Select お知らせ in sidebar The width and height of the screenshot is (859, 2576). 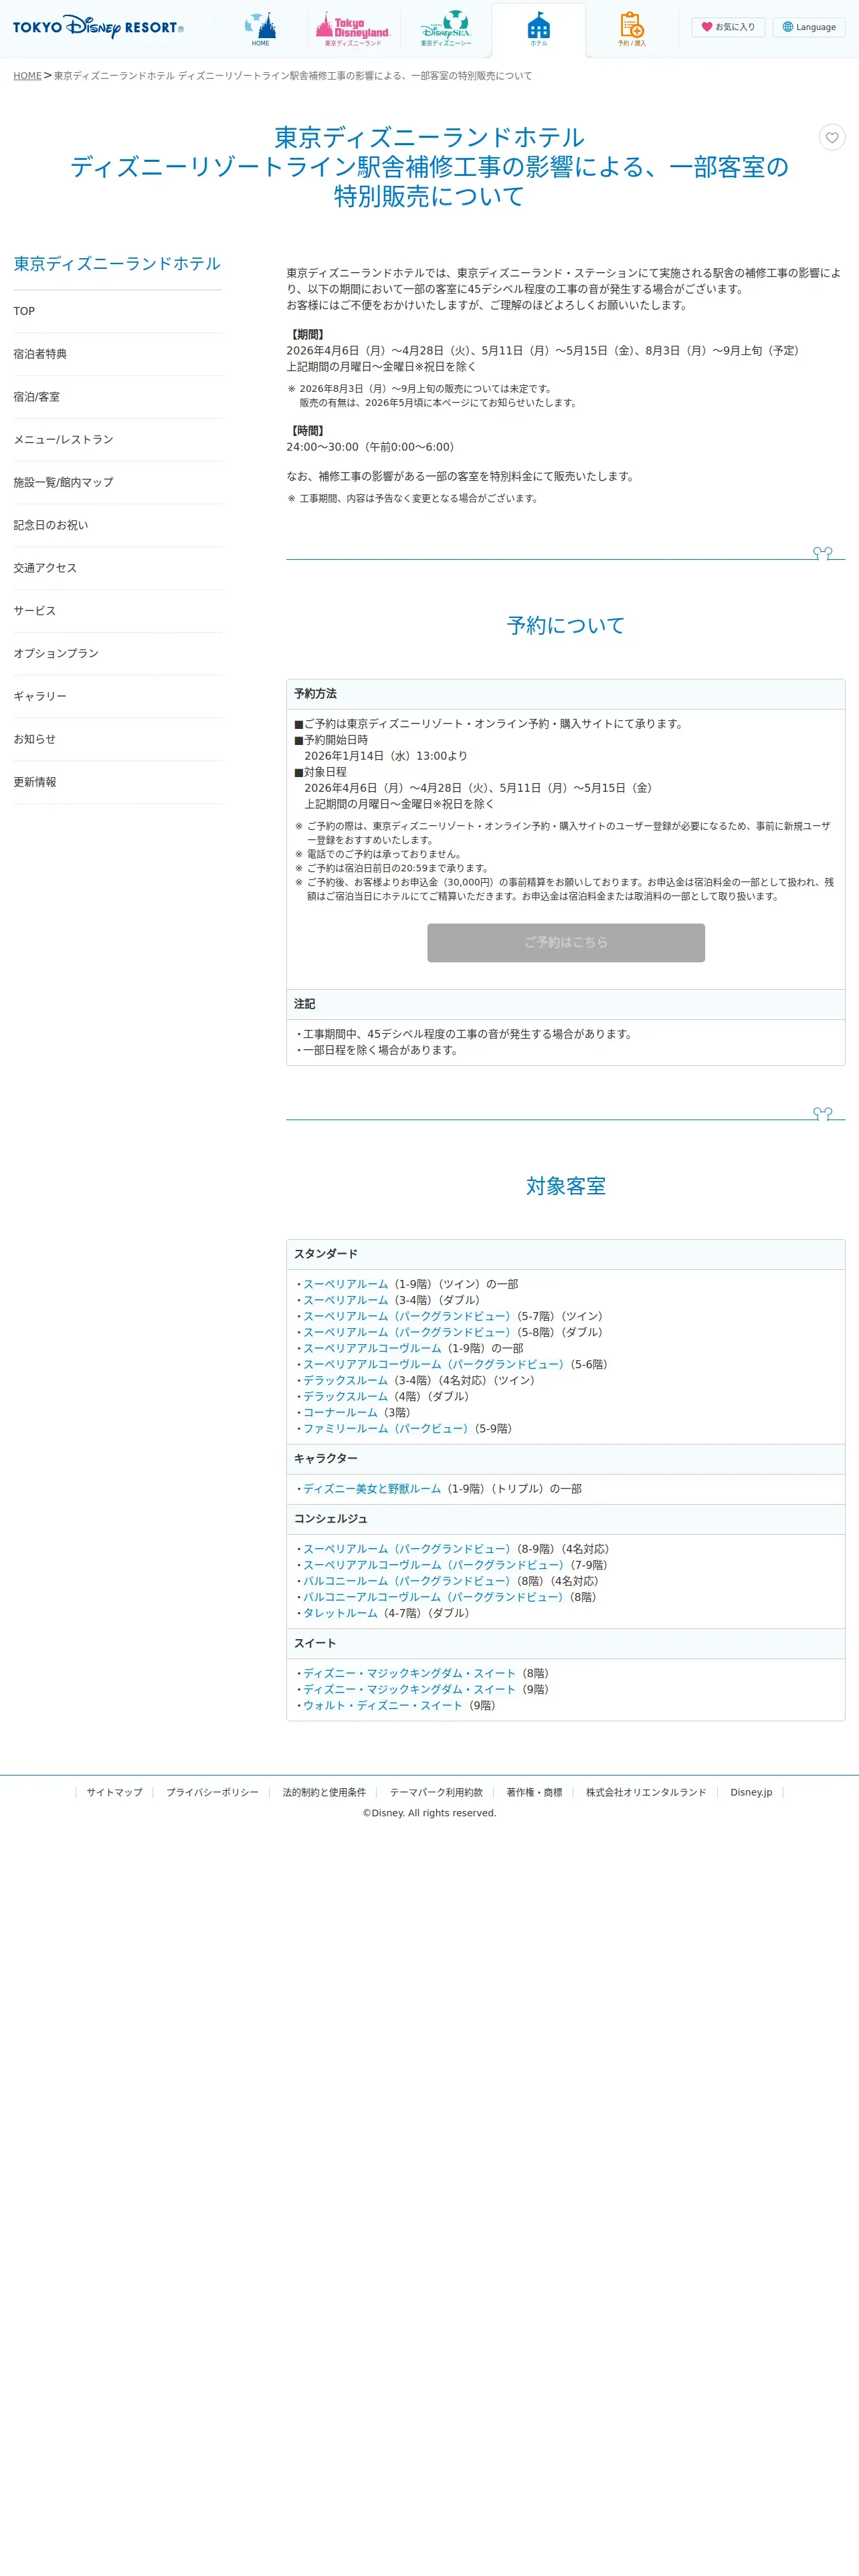coord(117,739)
